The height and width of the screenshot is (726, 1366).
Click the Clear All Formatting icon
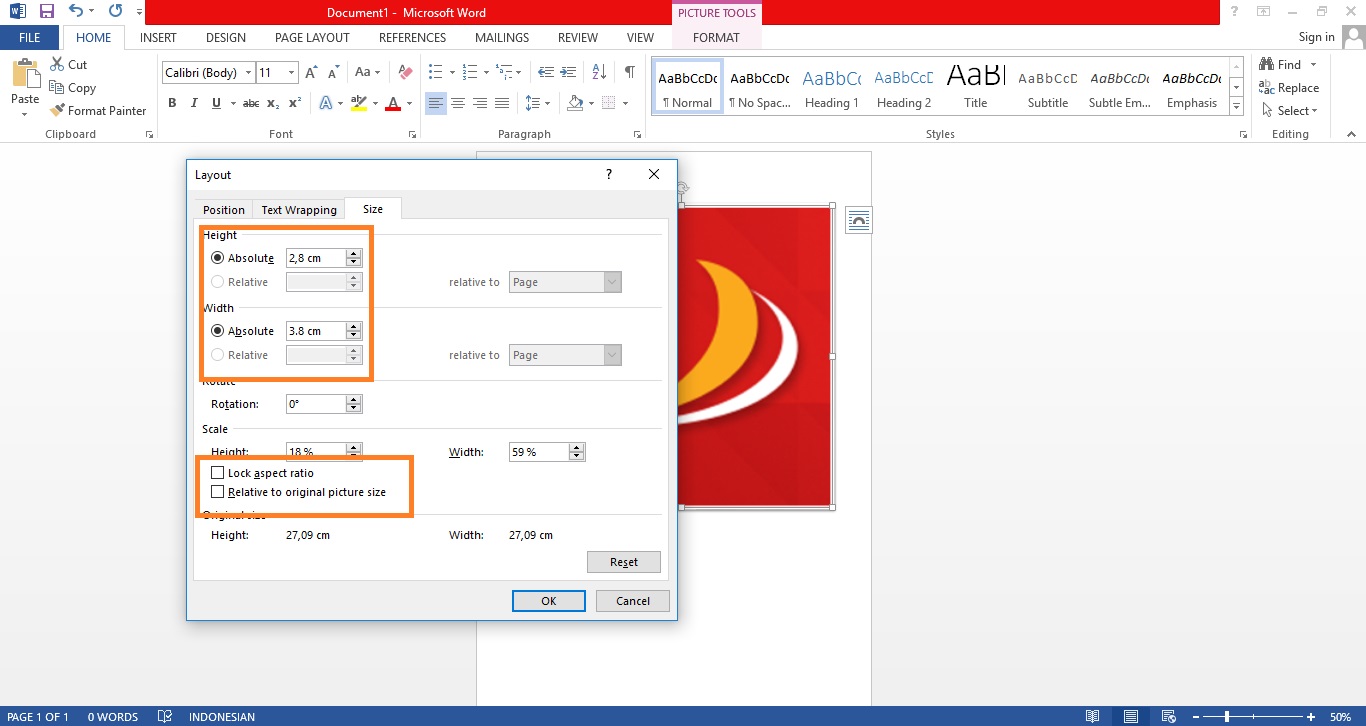point(405,72)
